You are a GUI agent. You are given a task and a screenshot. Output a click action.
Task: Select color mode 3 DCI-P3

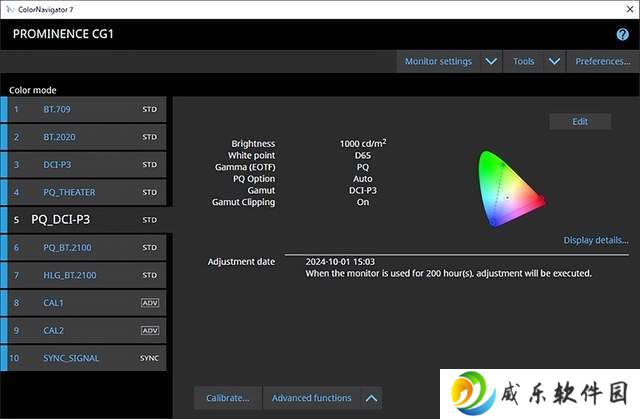(83, 164)
